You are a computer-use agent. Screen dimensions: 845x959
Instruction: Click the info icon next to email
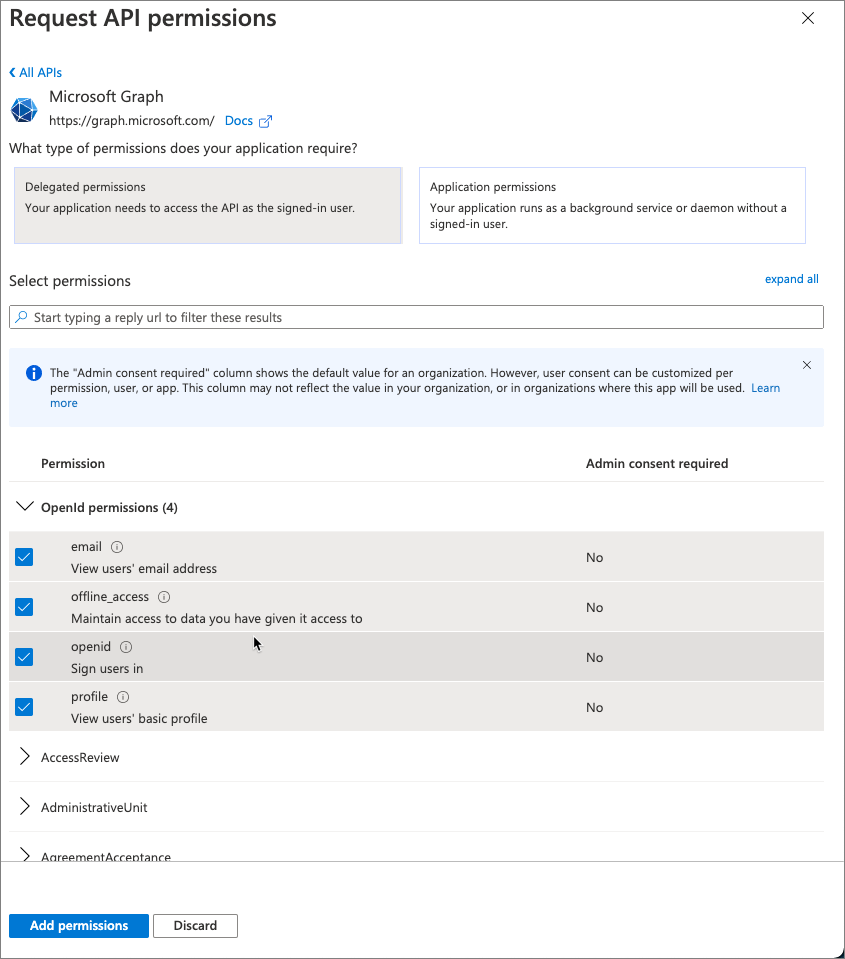pos(117,547)
